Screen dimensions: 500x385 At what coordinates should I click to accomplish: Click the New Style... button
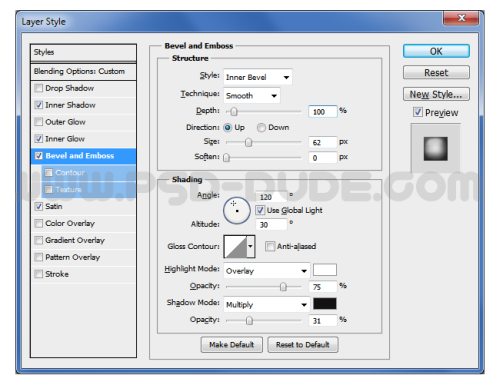coord(436,94)
